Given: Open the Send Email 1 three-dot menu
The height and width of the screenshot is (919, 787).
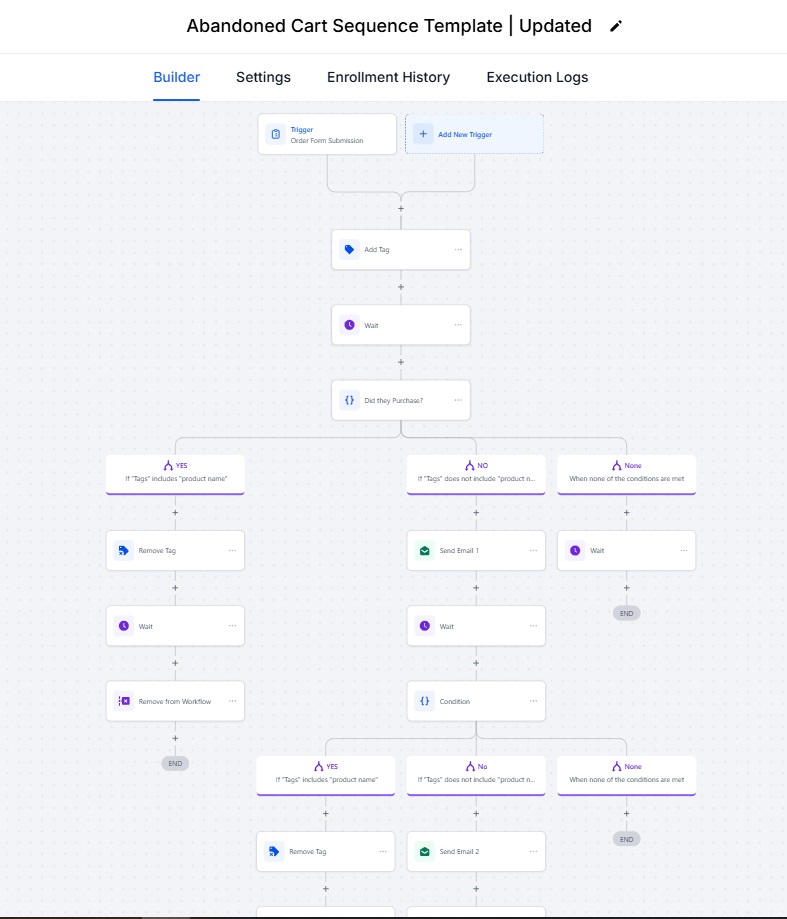Looking at the screenshot, I should [533, 550].
